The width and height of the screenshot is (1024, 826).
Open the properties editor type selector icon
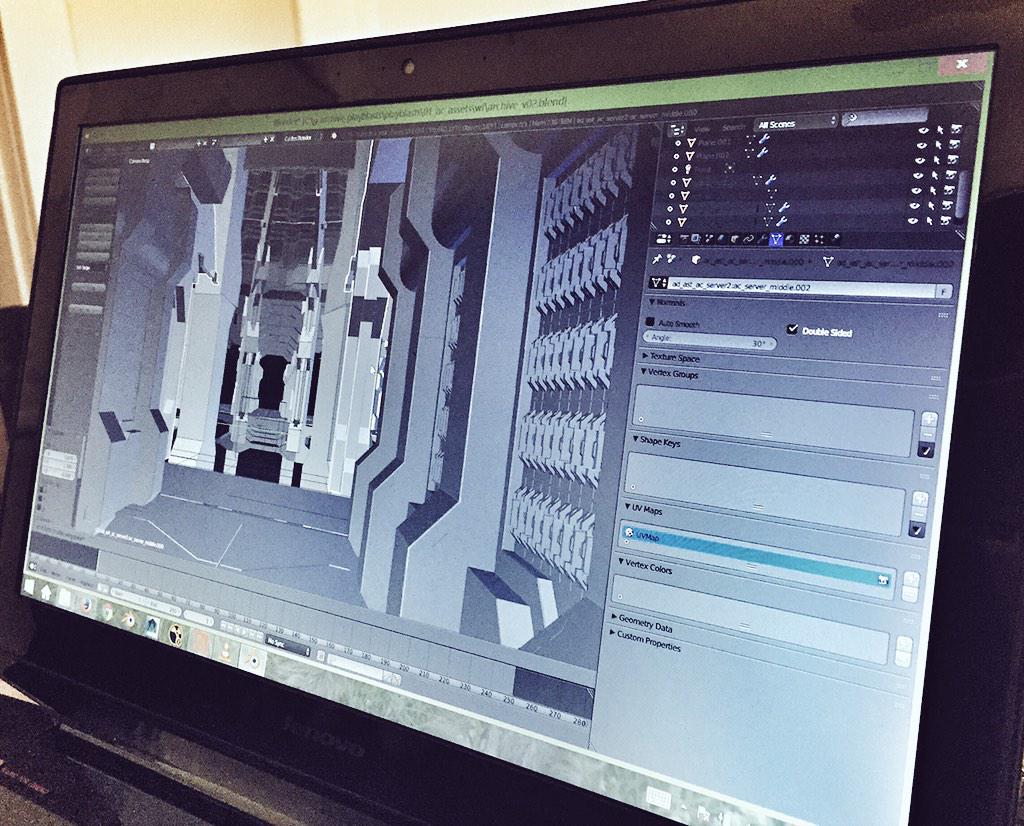(x=663, y=239)
